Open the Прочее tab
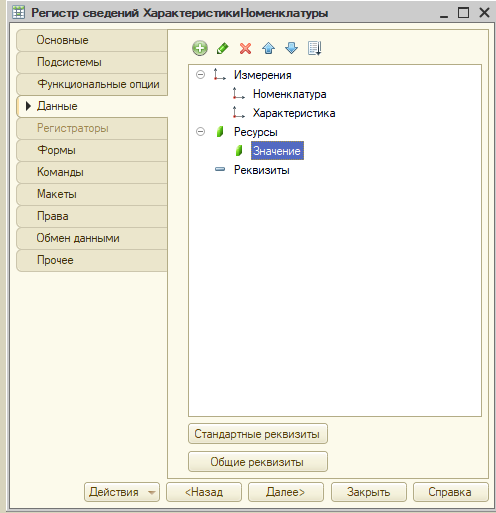This screenshot has height=513, width=496. 92,260
